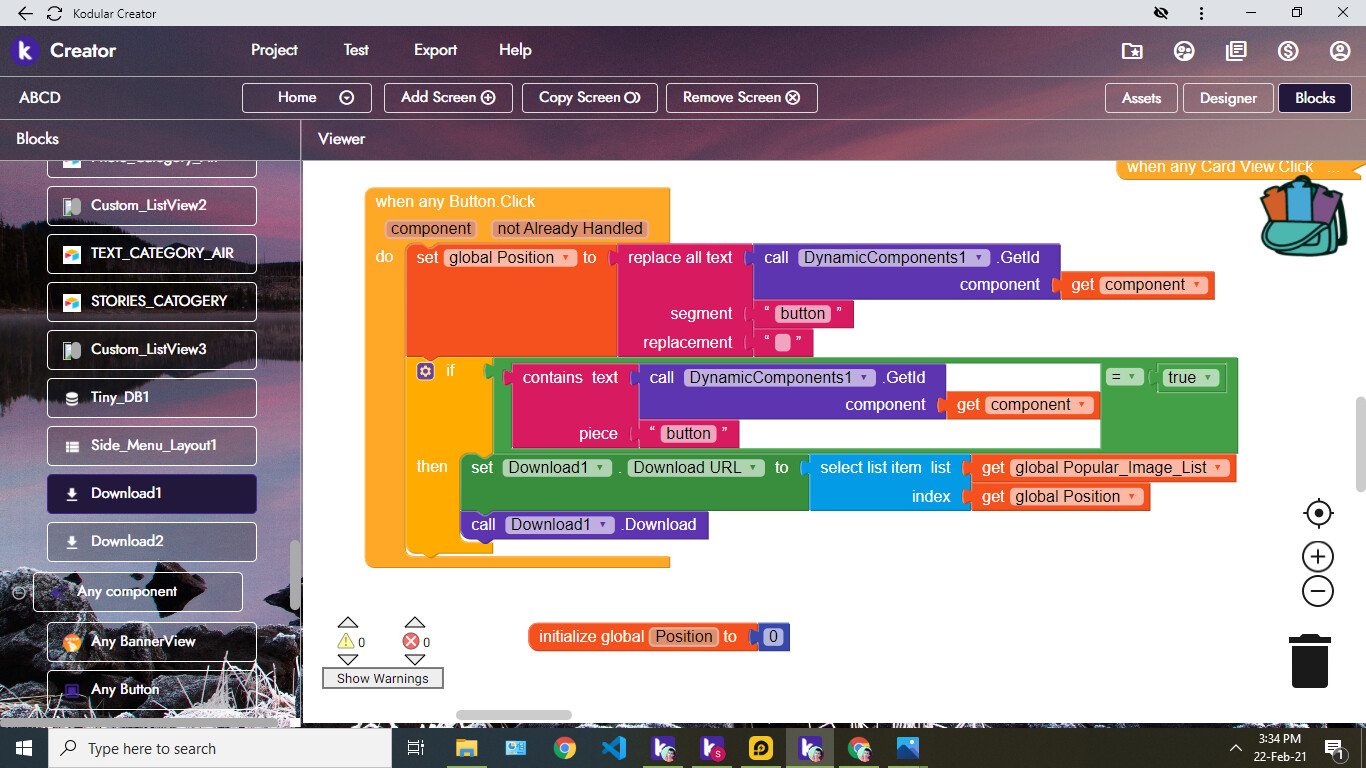Click the red error circle icon
The image size is (1366, 768).
pos(411,642)
